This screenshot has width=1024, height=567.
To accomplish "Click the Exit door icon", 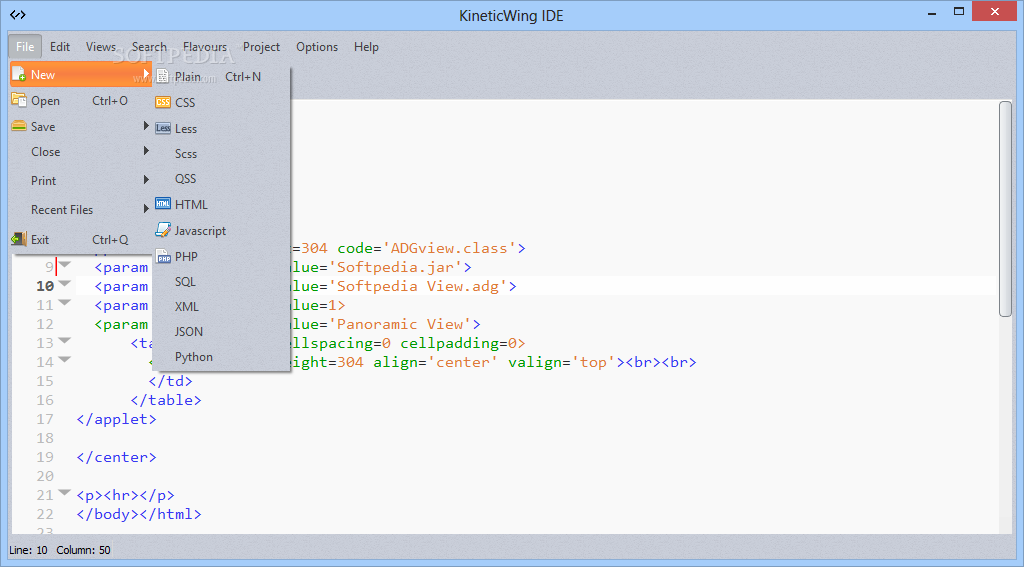I will pos(19,239).
